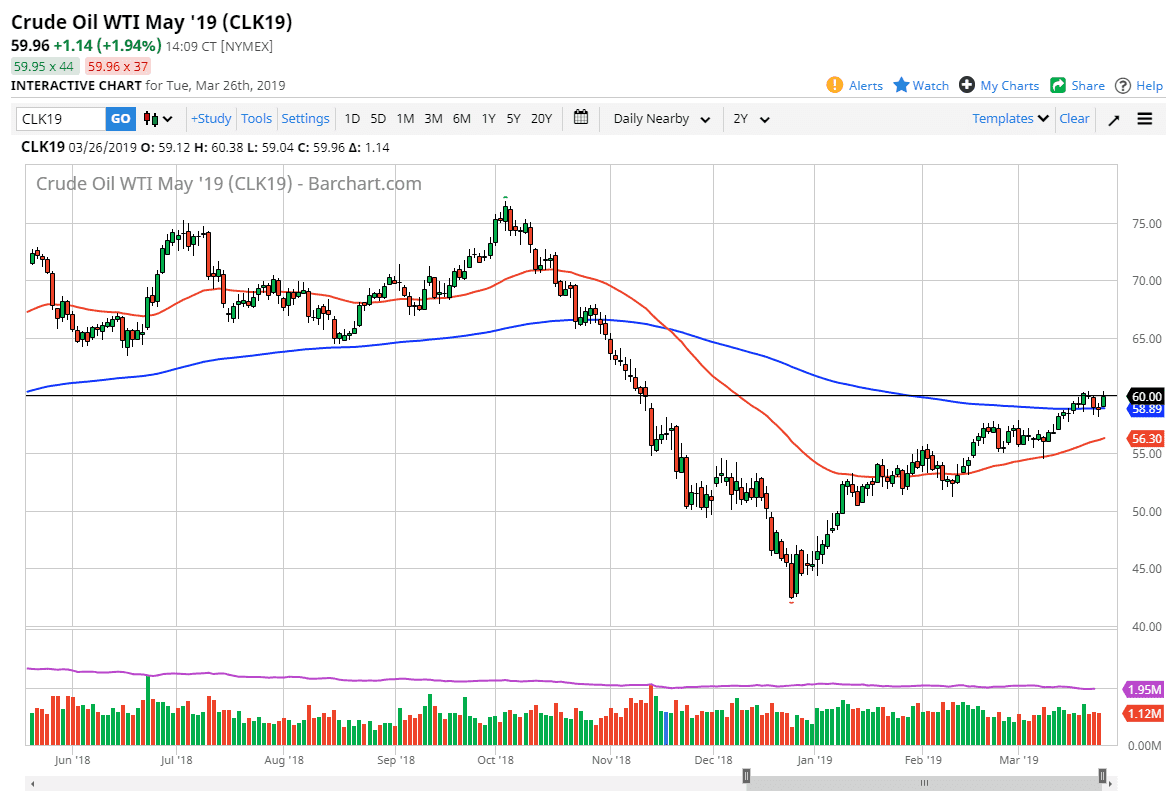Open the Daily Nearby dropdown
1174x794 pixels.
pyautogui.click(x=661, y=118)
